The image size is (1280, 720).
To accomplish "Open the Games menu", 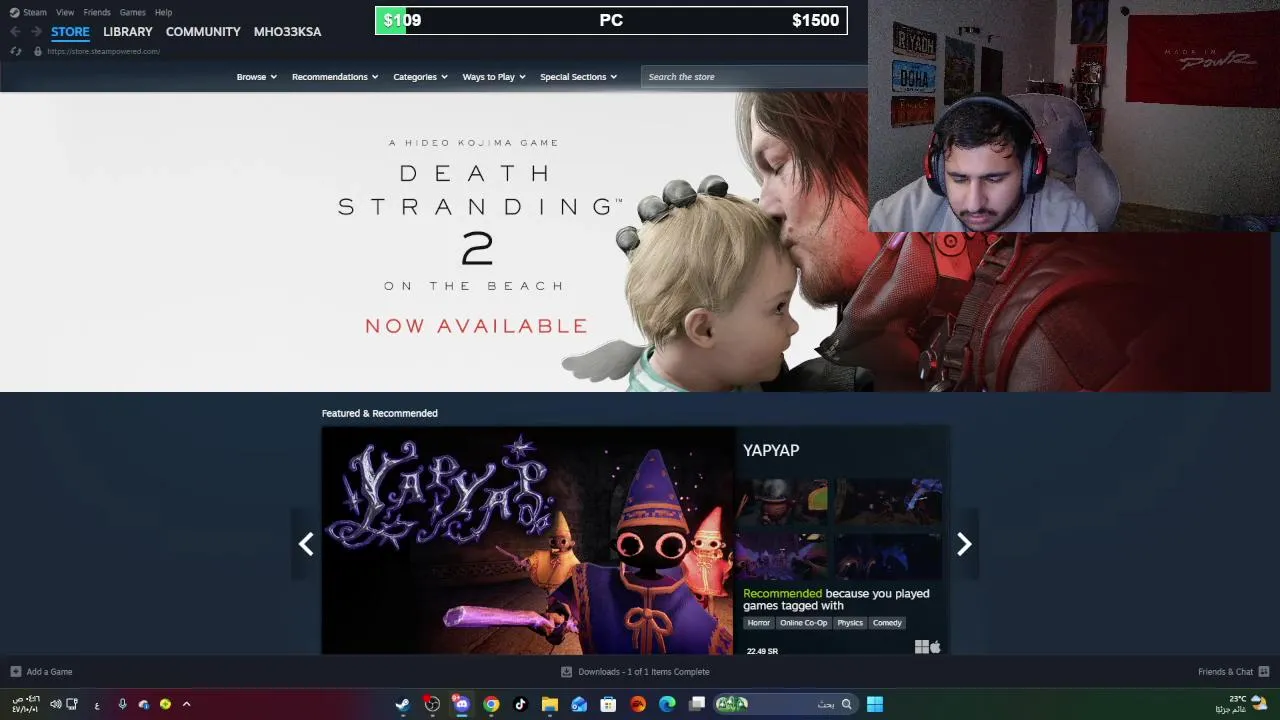I will coord(132,12).
